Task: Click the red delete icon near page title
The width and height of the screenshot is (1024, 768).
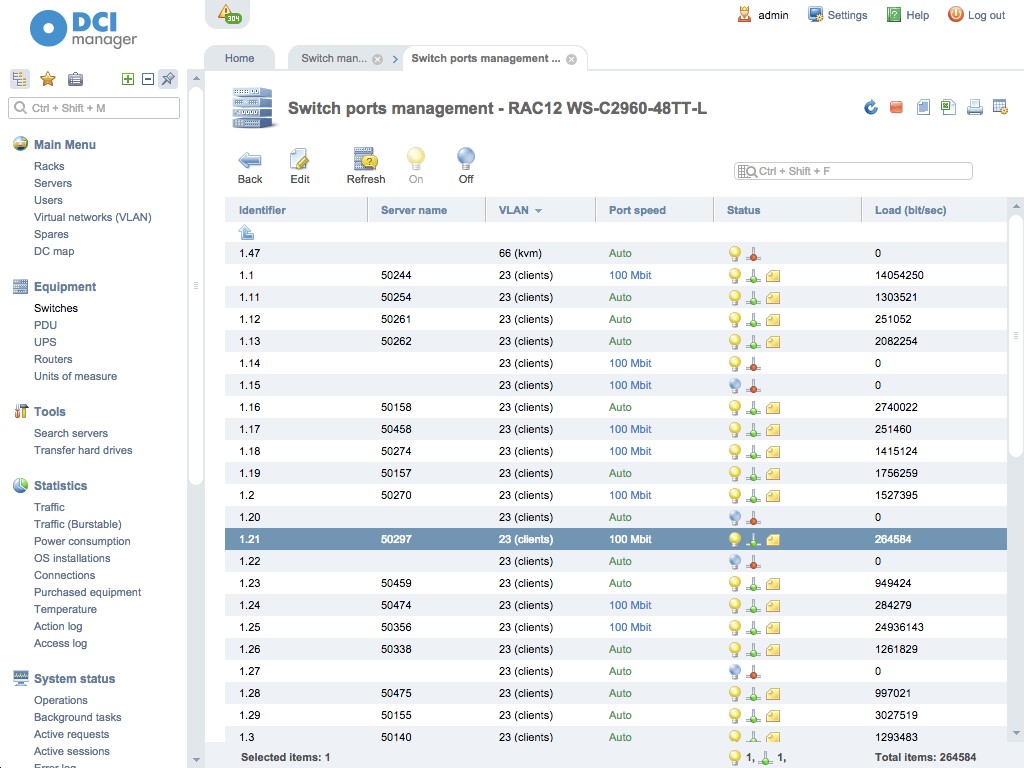Action: click(896, 106)
